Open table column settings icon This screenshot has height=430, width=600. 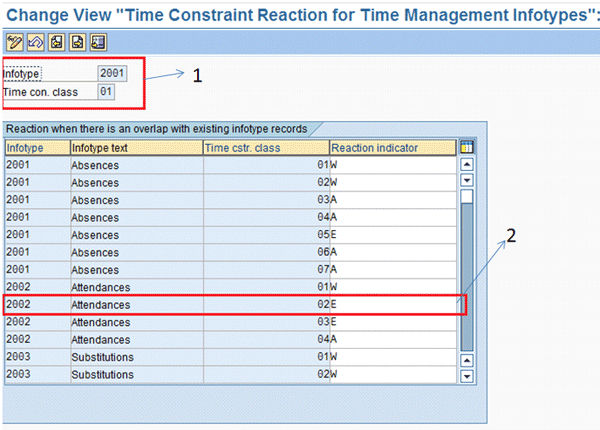467,147
